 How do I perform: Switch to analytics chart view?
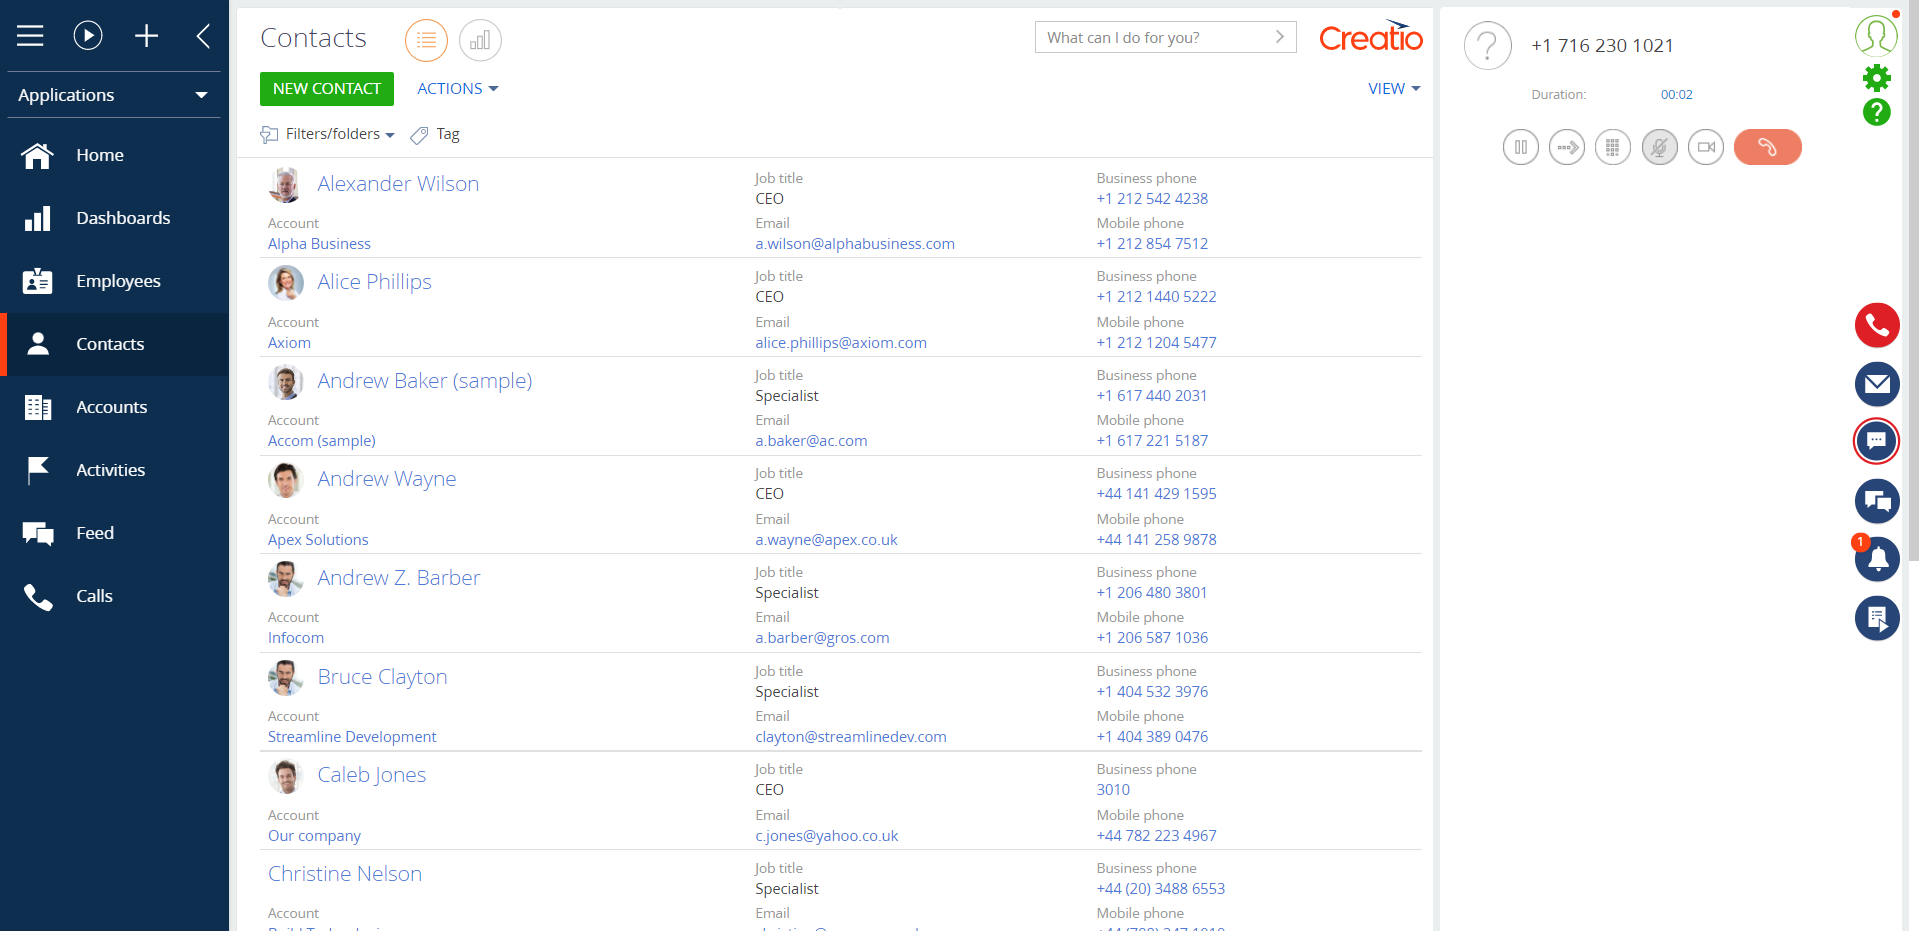coord(480,40)
